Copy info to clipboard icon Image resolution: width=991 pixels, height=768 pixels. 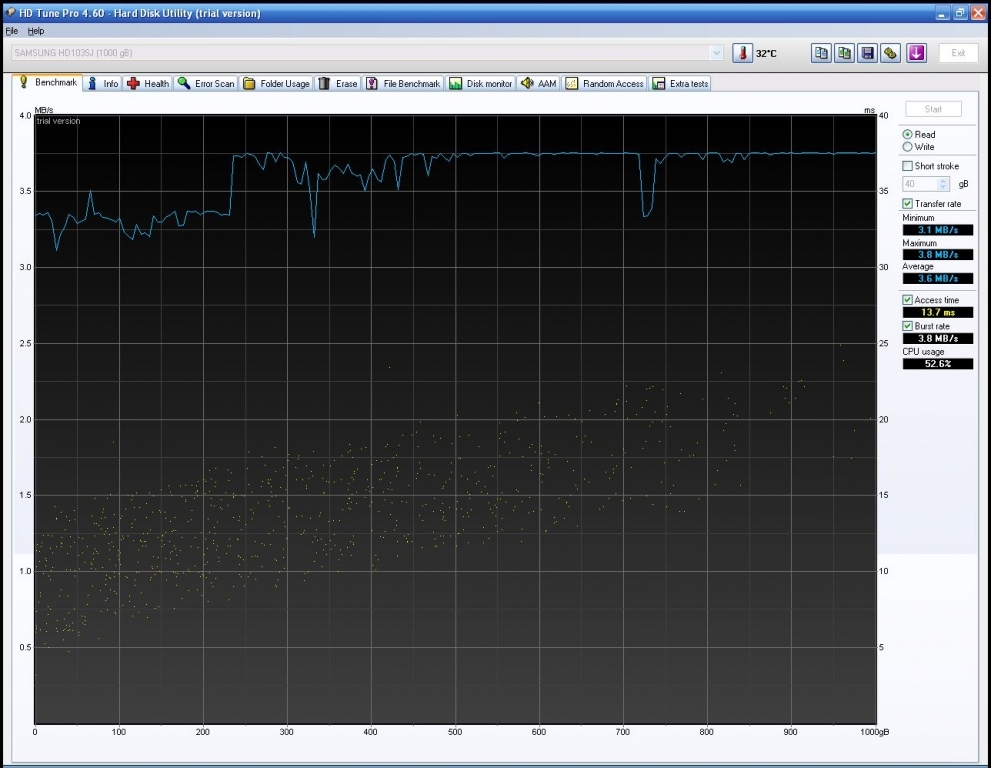click(x=821, y=53)
